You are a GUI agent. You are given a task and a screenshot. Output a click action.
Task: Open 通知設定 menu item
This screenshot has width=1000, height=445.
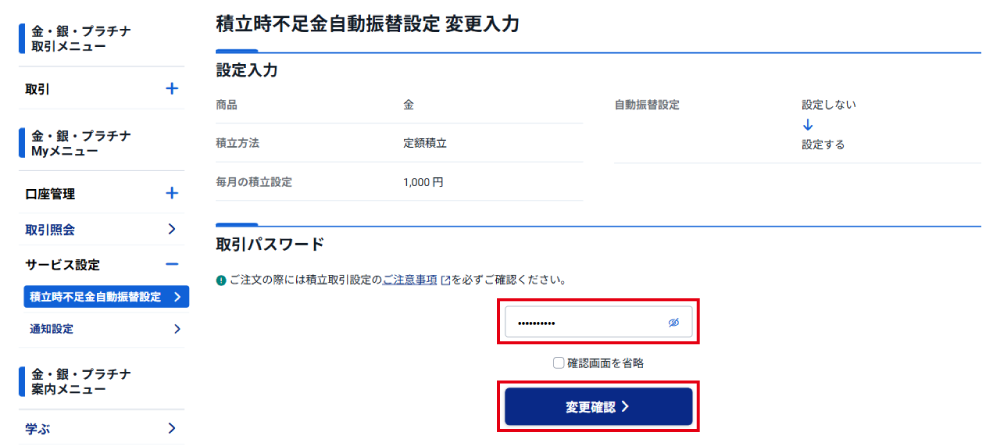(52, 329)
